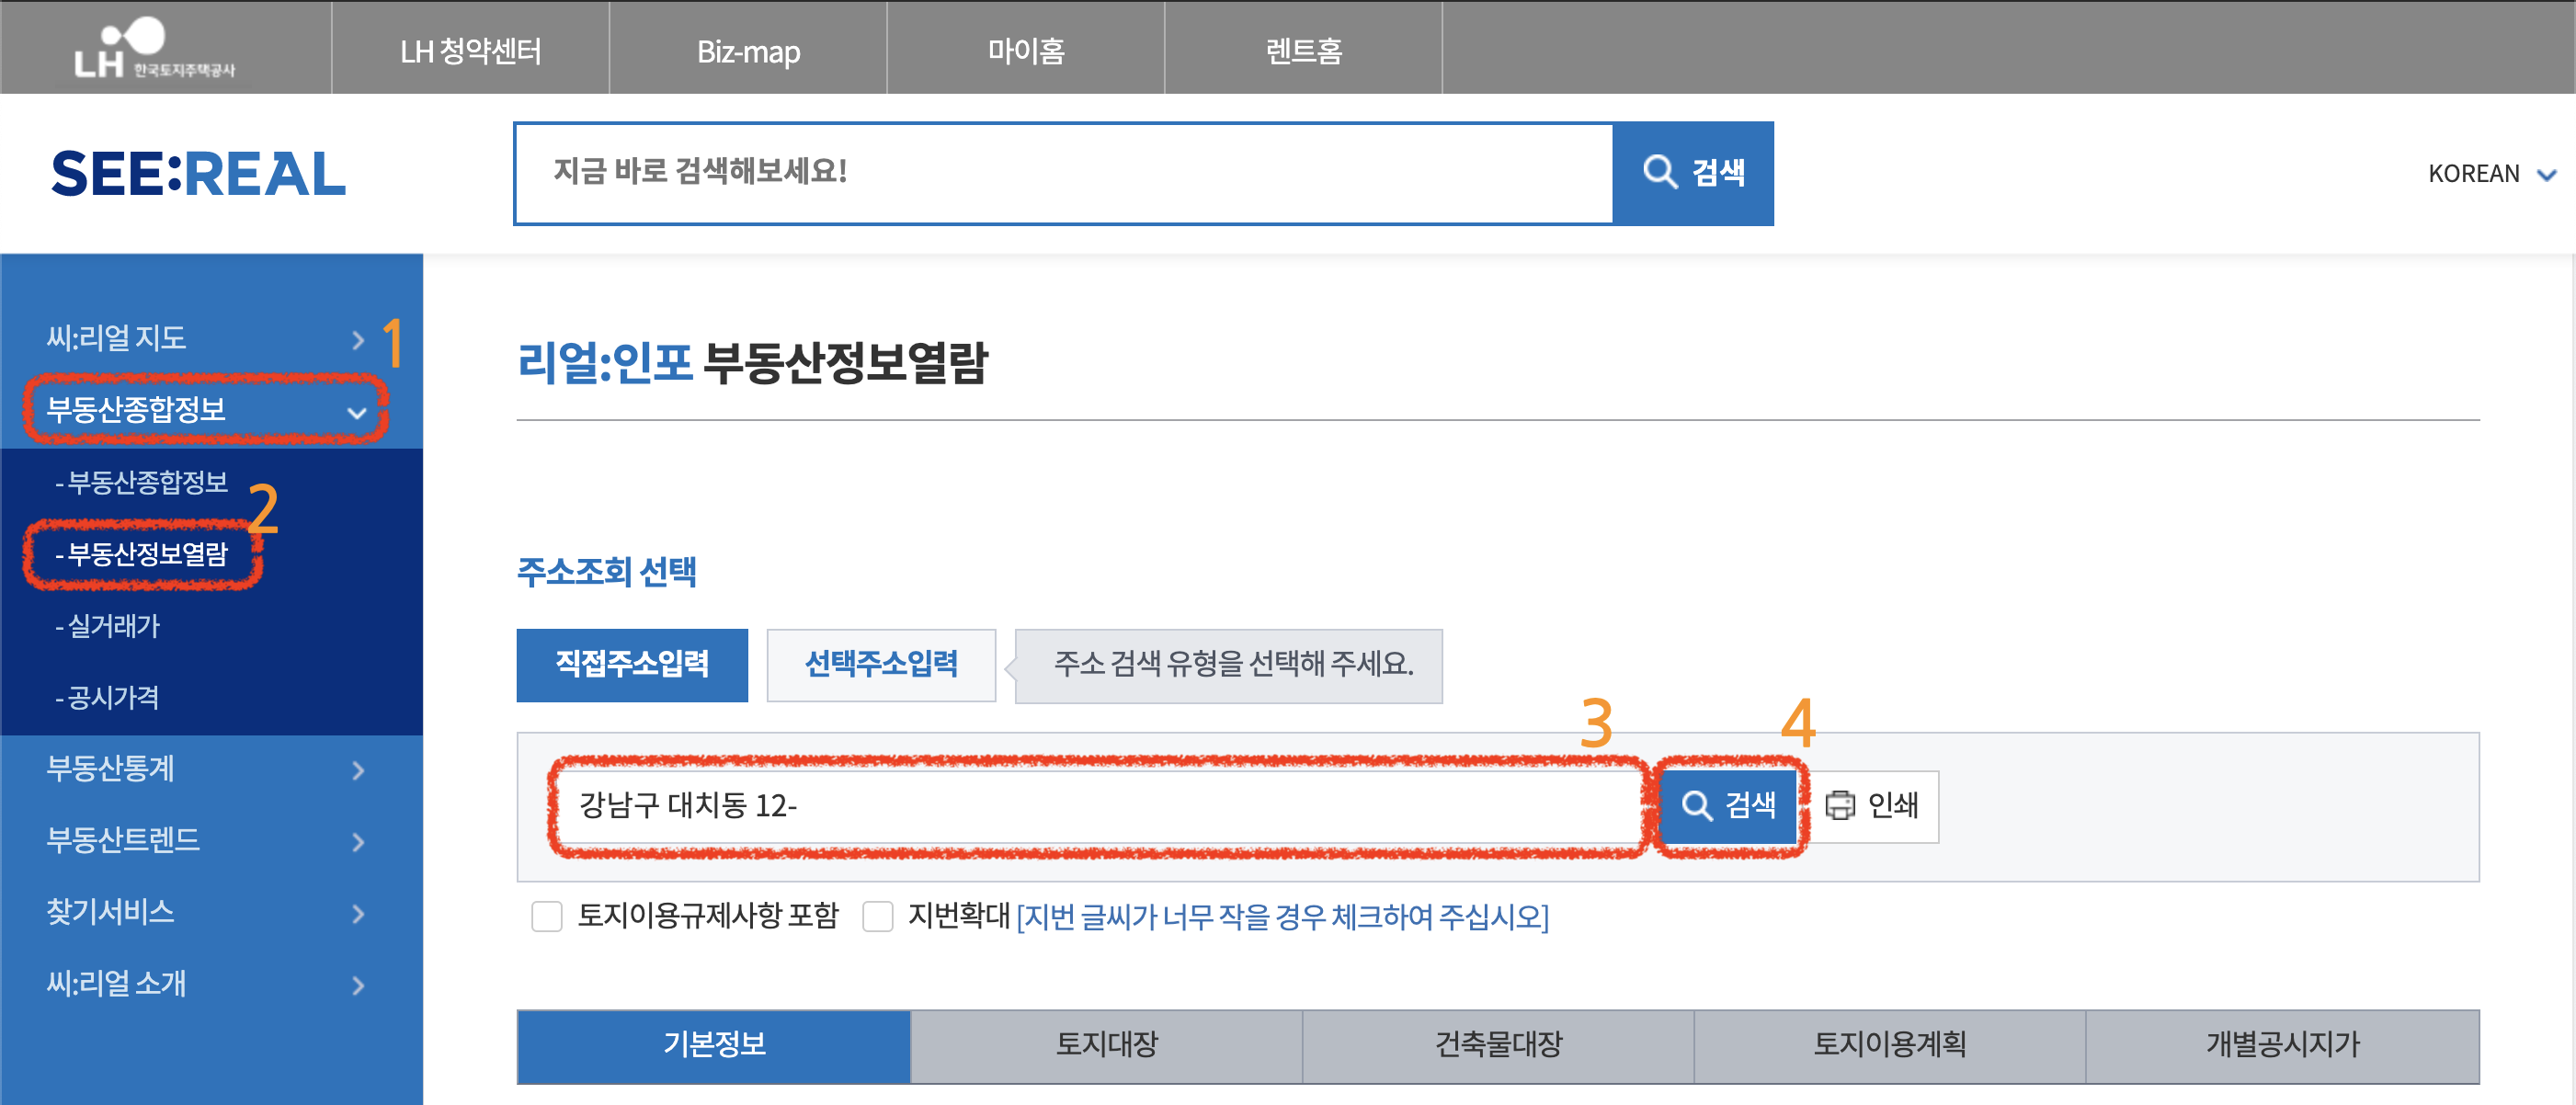Click the address field containing 강남구 대치동
The width and height of the screenshot is (2576, 1105).
[x=1095, y=805]
